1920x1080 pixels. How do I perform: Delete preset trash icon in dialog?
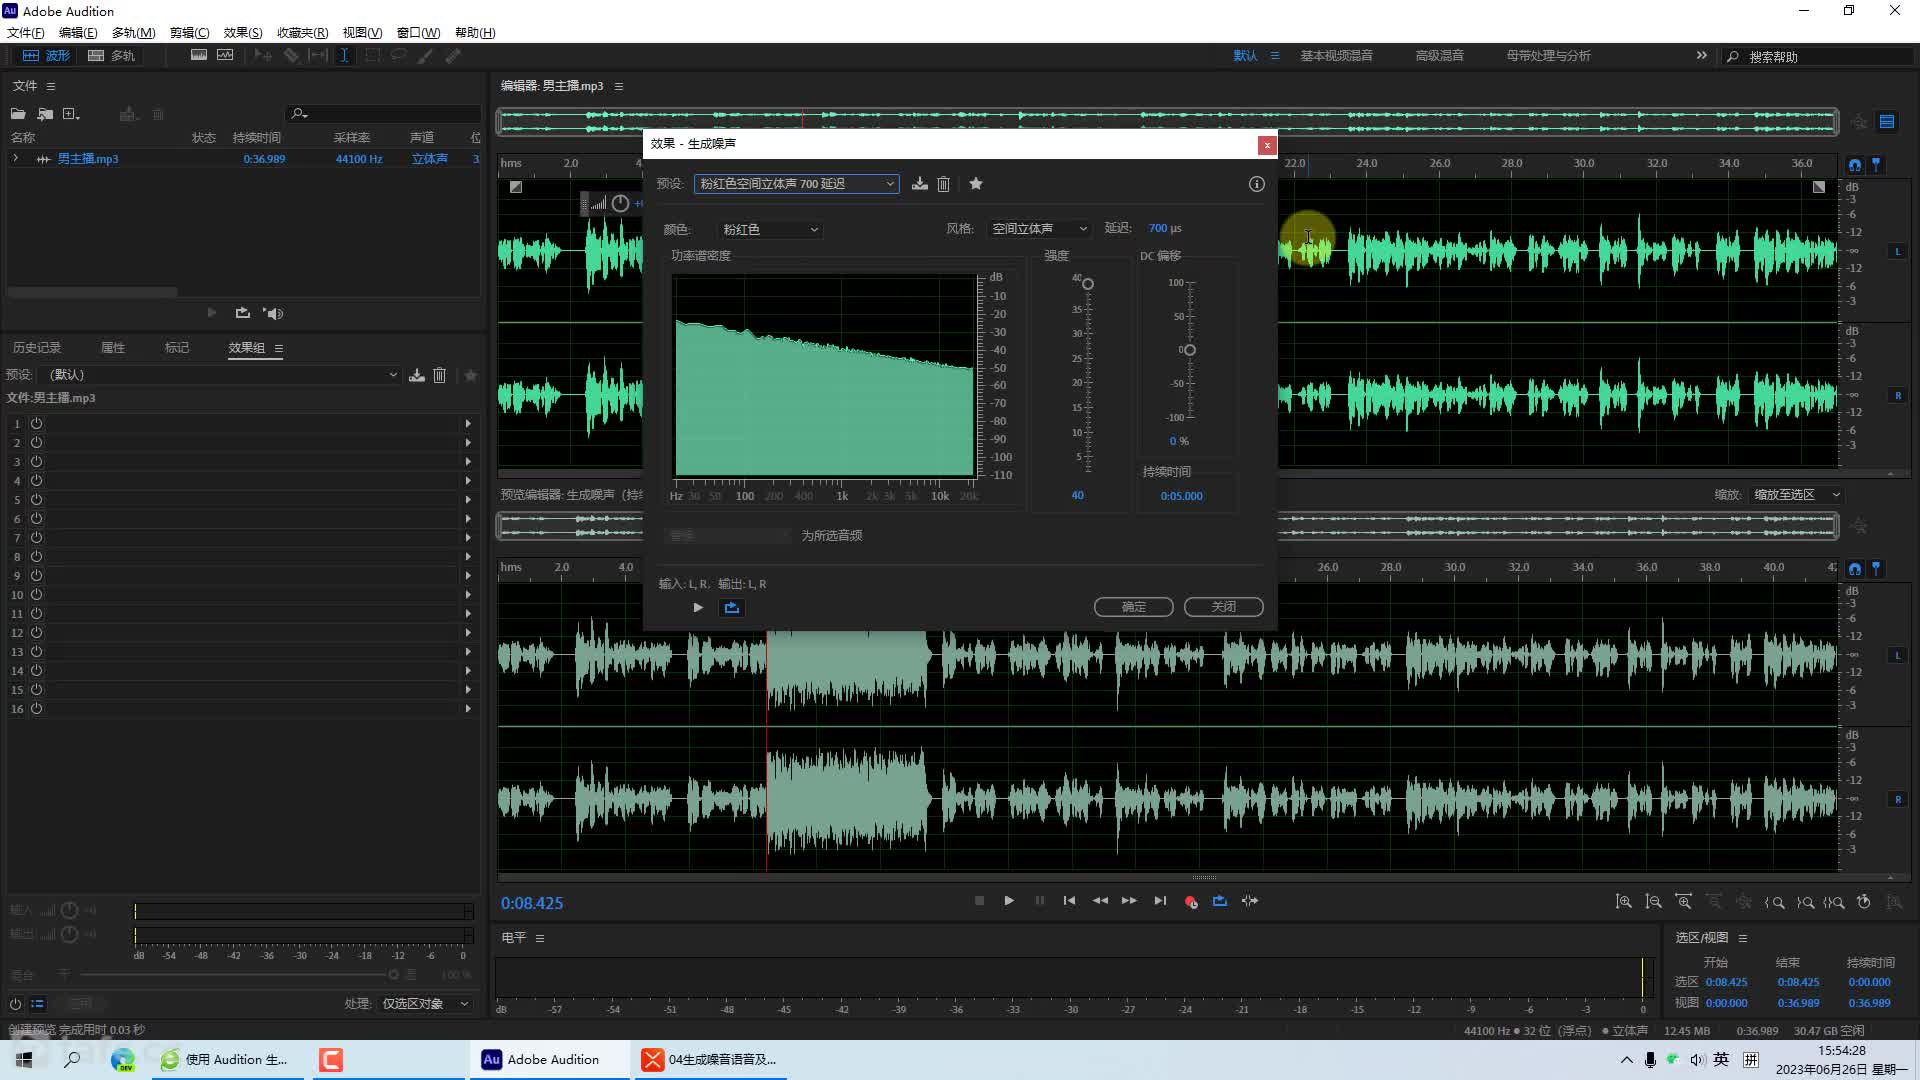tap(943, 184)
